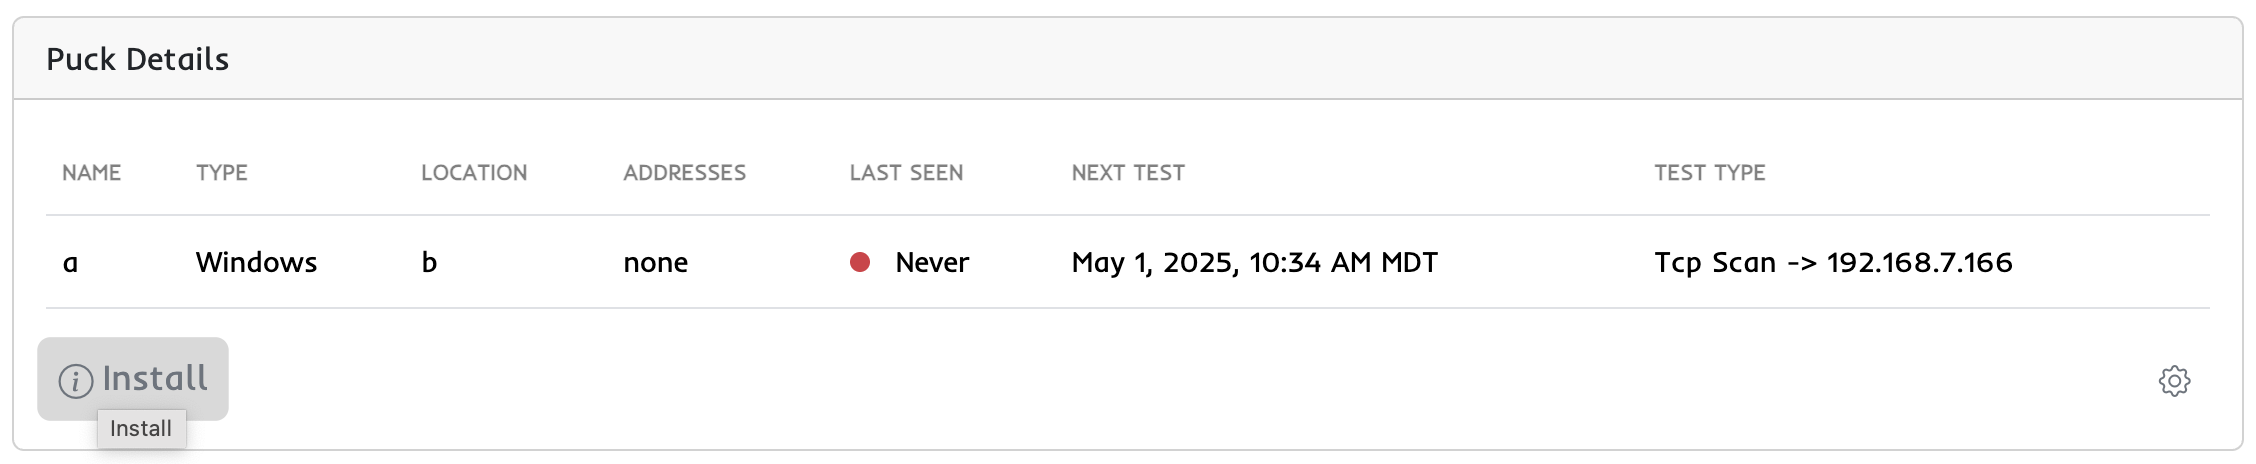Click the Puck Details panel title
This screenshot has width=2256, height=464.
pyautogui.click(x=138, y=59)
